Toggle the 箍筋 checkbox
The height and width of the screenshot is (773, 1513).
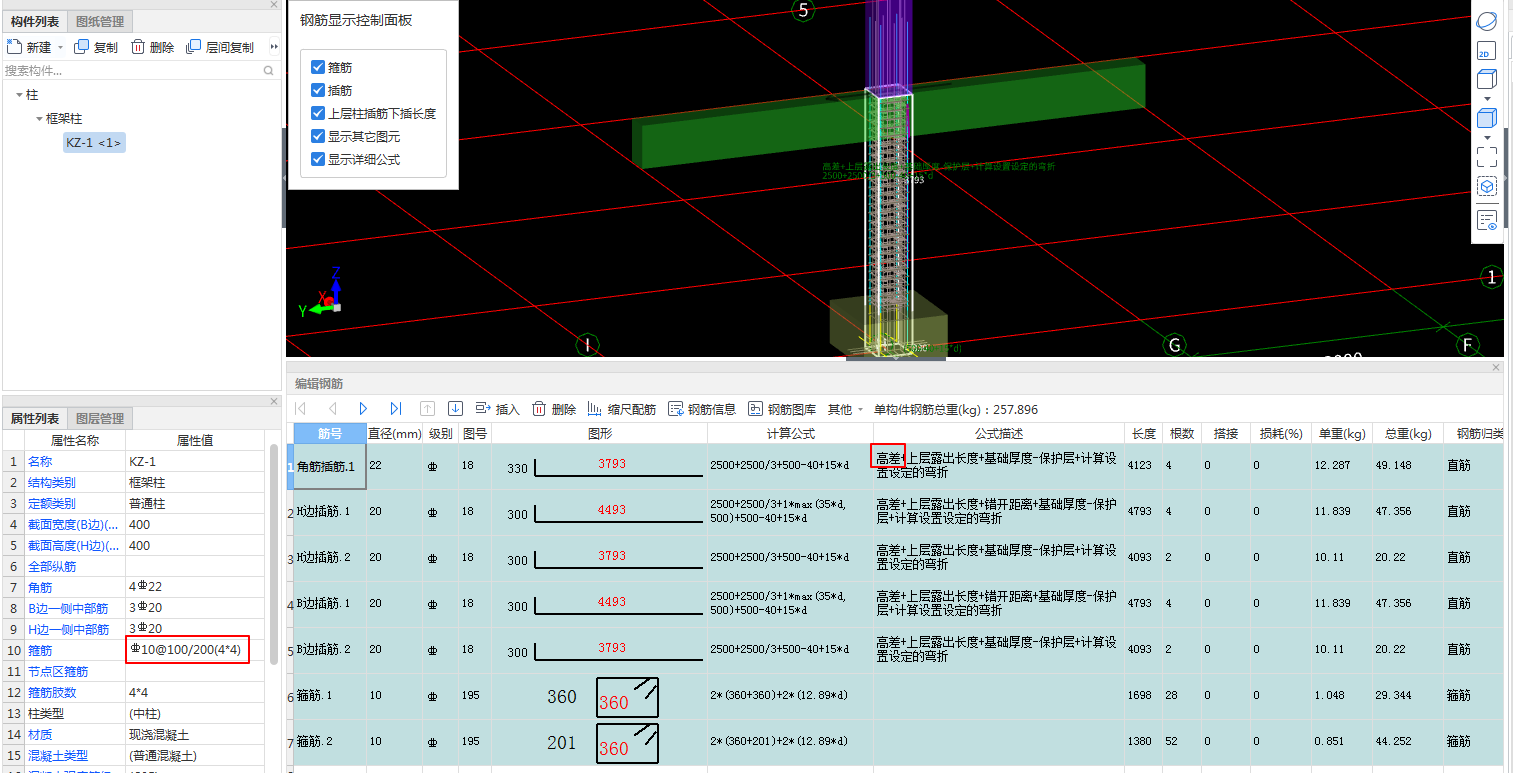coord(318,67)
